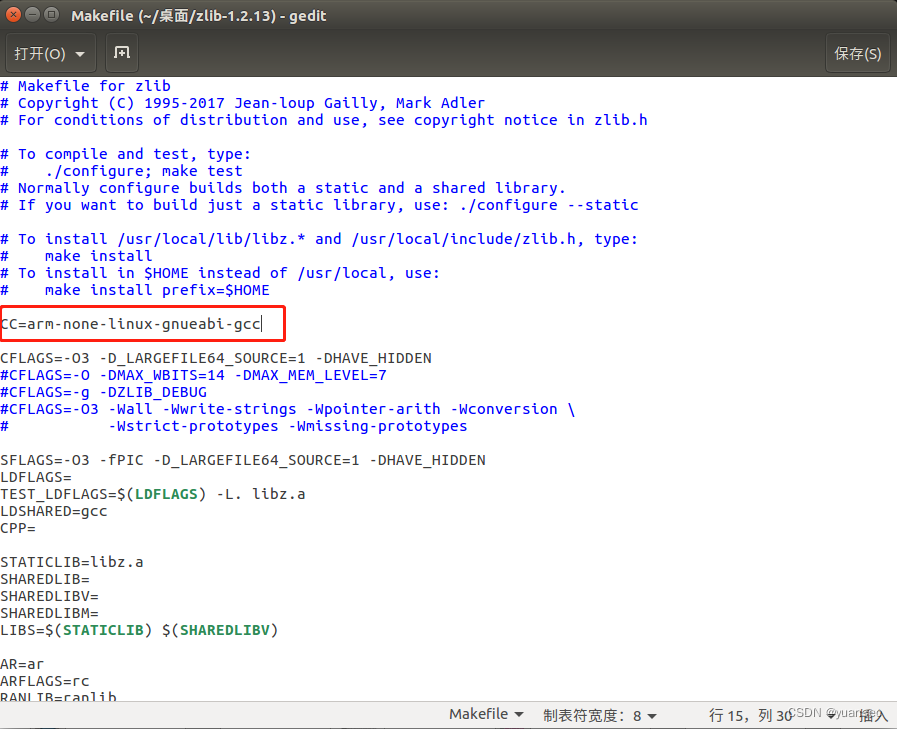
Task: Maximize the gedit window
Action: point(51,15)
